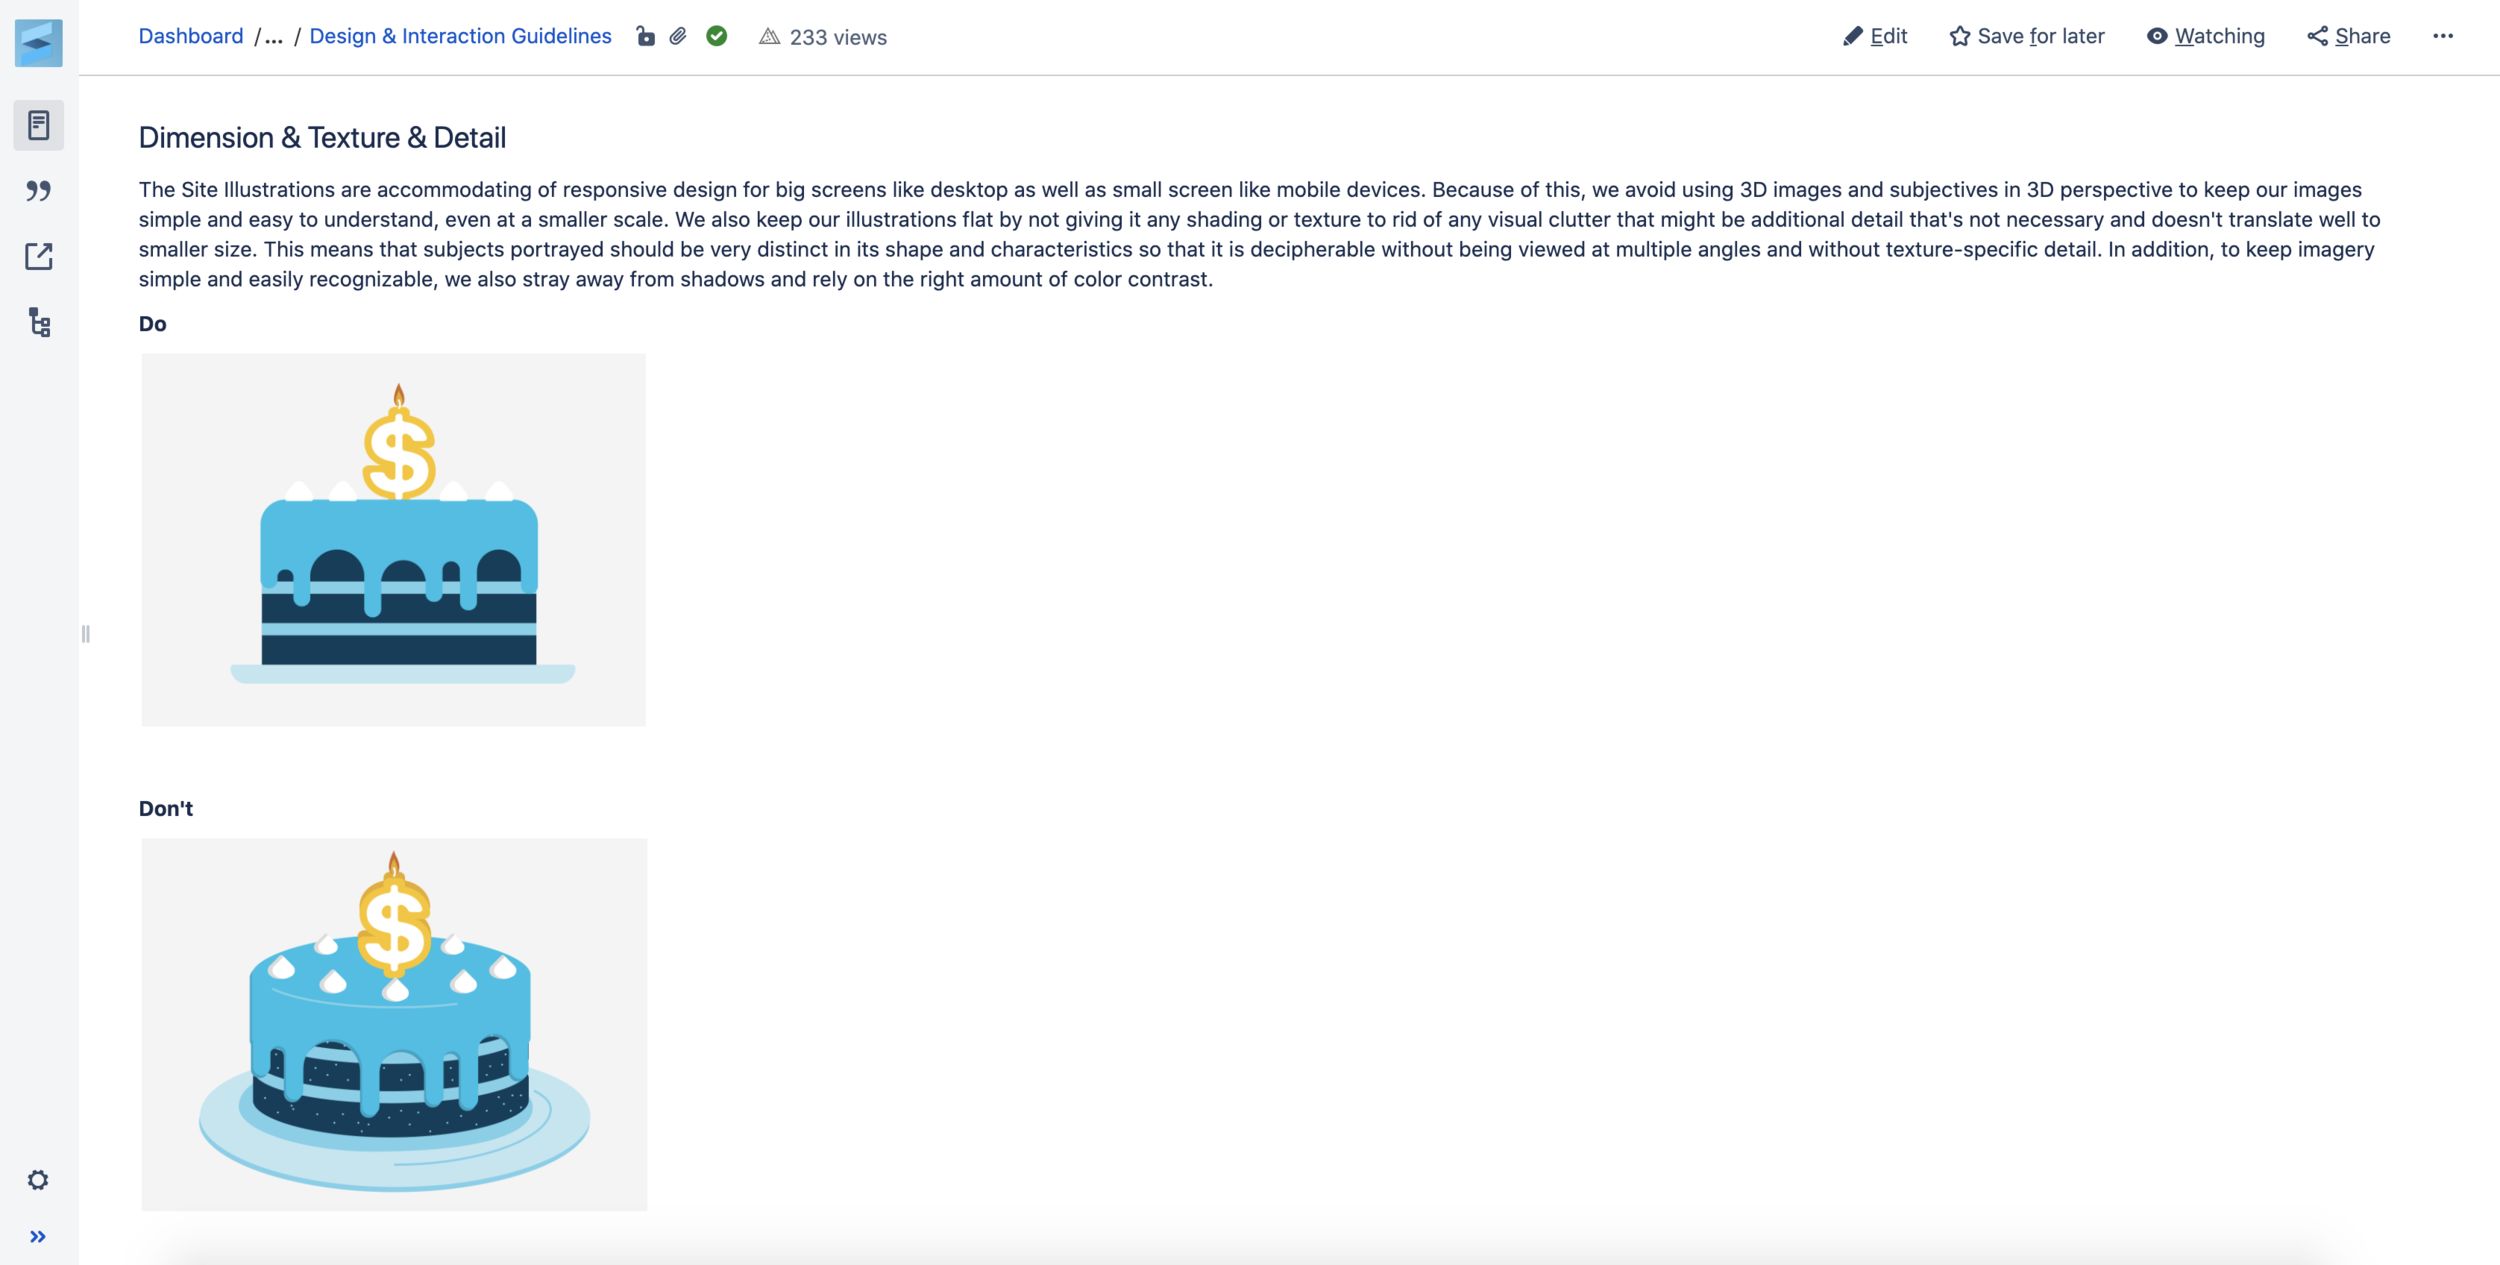Viewport: 2500px width, 1265px height.
Task: Click the Share menu item
Action: pyautogui.click(x=2348, y=35)
